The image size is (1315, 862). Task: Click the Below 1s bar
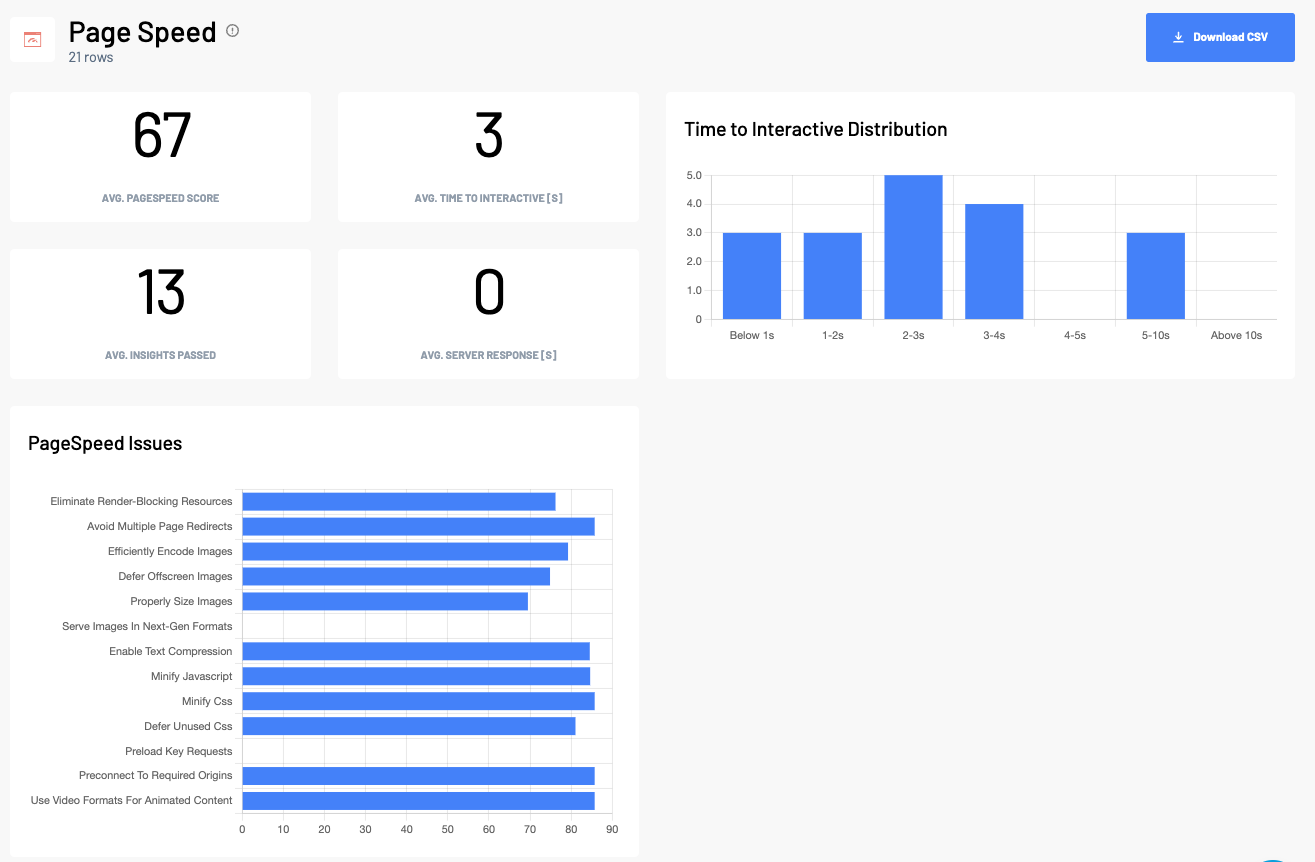click(751, 275)
